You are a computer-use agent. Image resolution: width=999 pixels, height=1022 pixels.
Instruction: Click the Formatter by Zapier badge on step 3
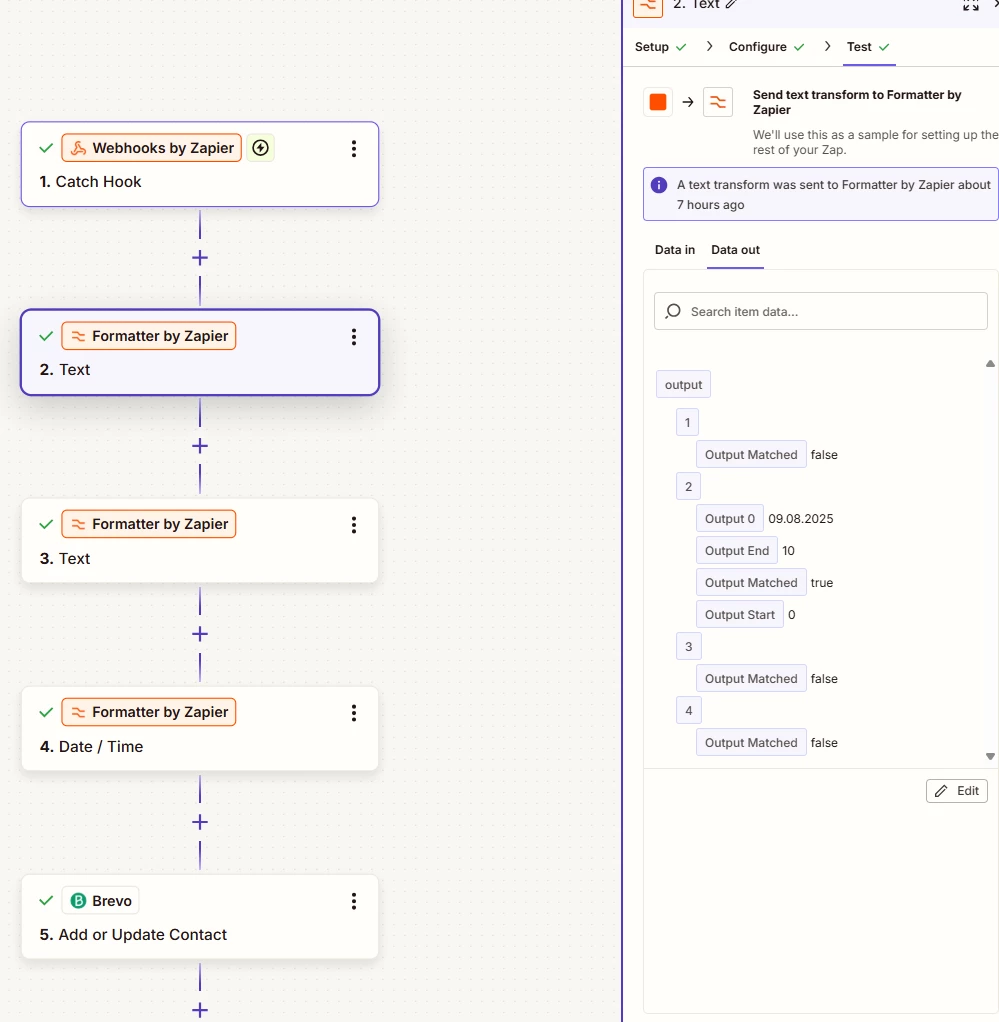[x=149, y=525]
